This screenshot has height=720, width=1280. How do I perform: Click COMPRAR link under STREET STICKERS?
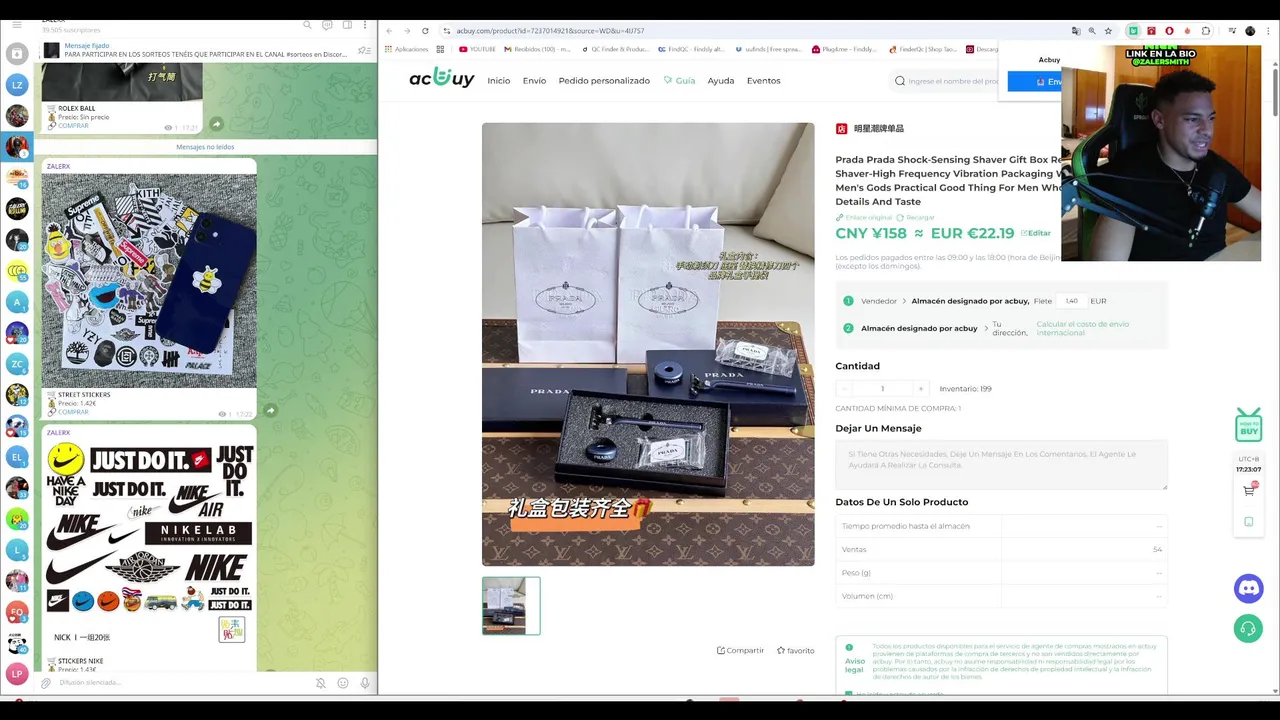[73, 412]
